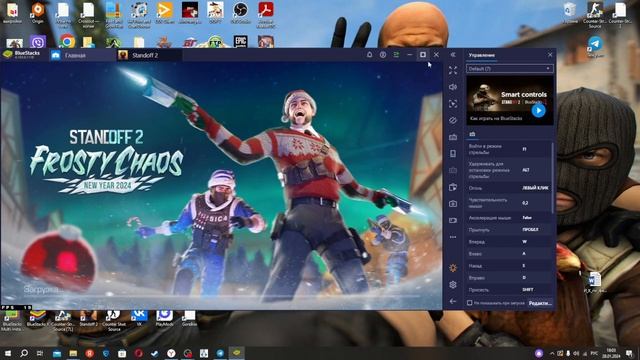Click the lock cursor icon in sidebar

click(x=453, y=104)
